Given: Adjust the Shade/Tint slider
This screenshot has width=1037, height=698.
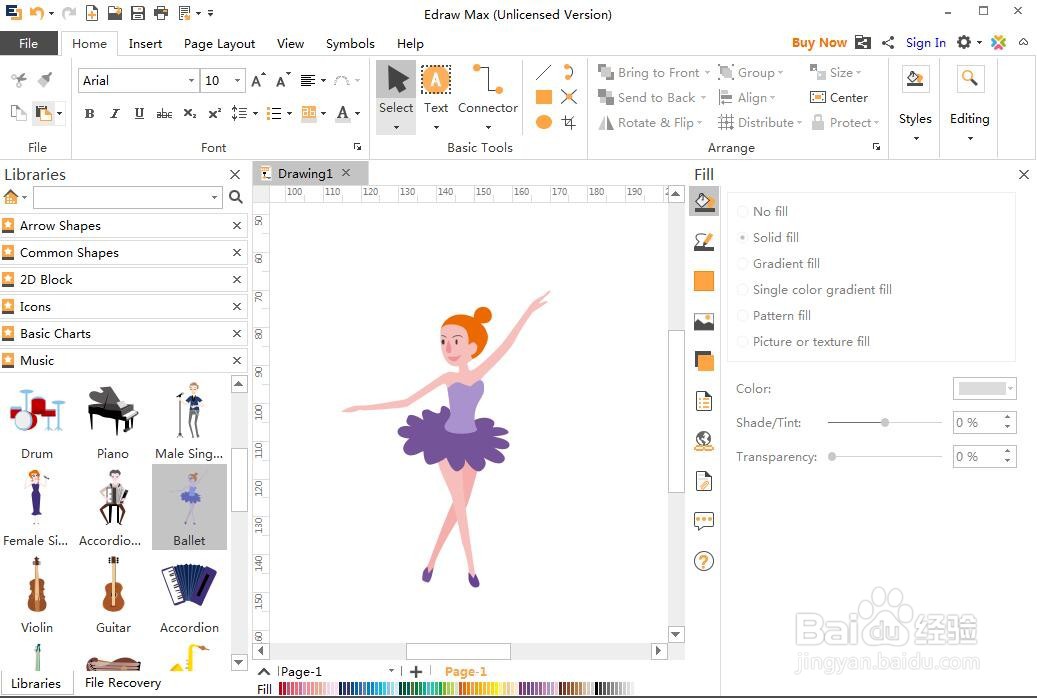Looking at the screenshot, I should pos(885,422).
